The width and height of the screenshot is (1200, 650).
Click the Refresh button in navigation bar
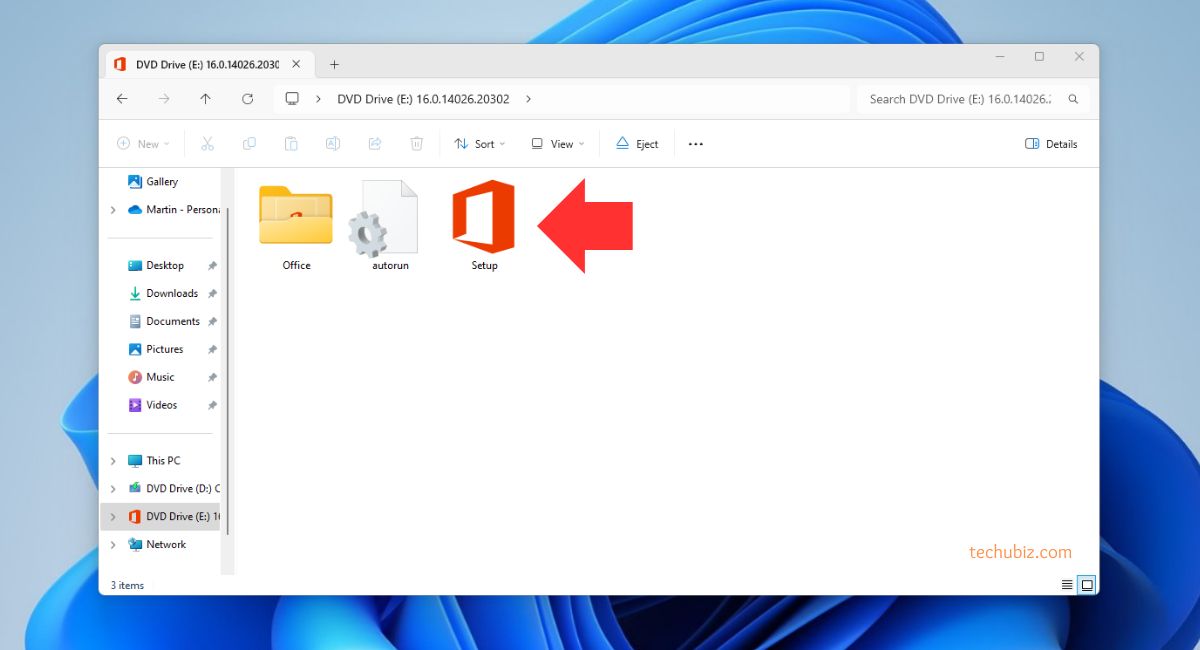click(x=248, y=99)
